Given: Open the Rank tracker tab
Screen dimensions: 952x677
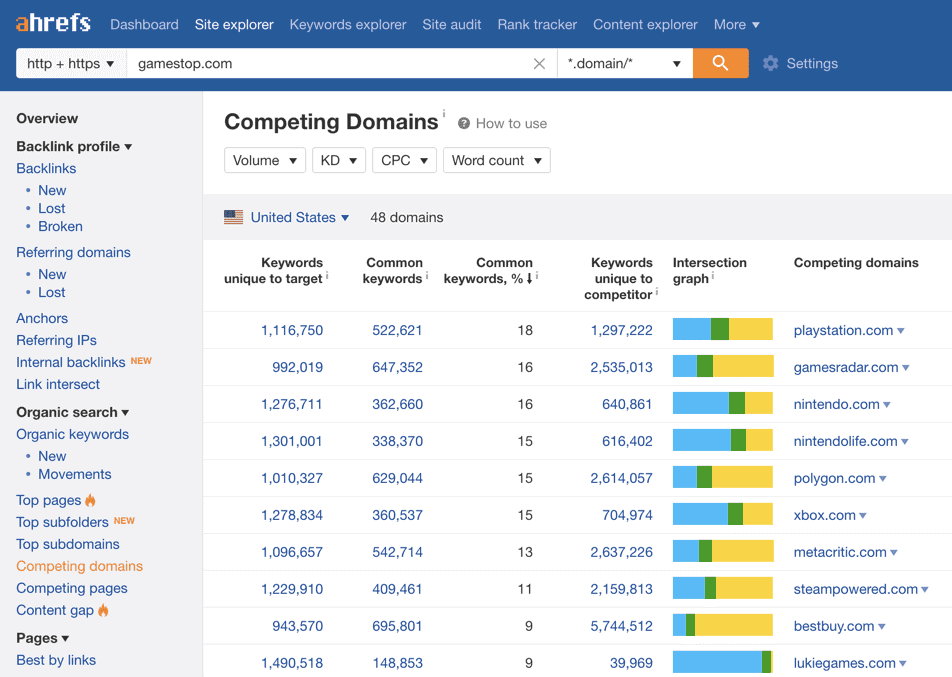Looking at the screenshot, I should click(x=537, y=24).
